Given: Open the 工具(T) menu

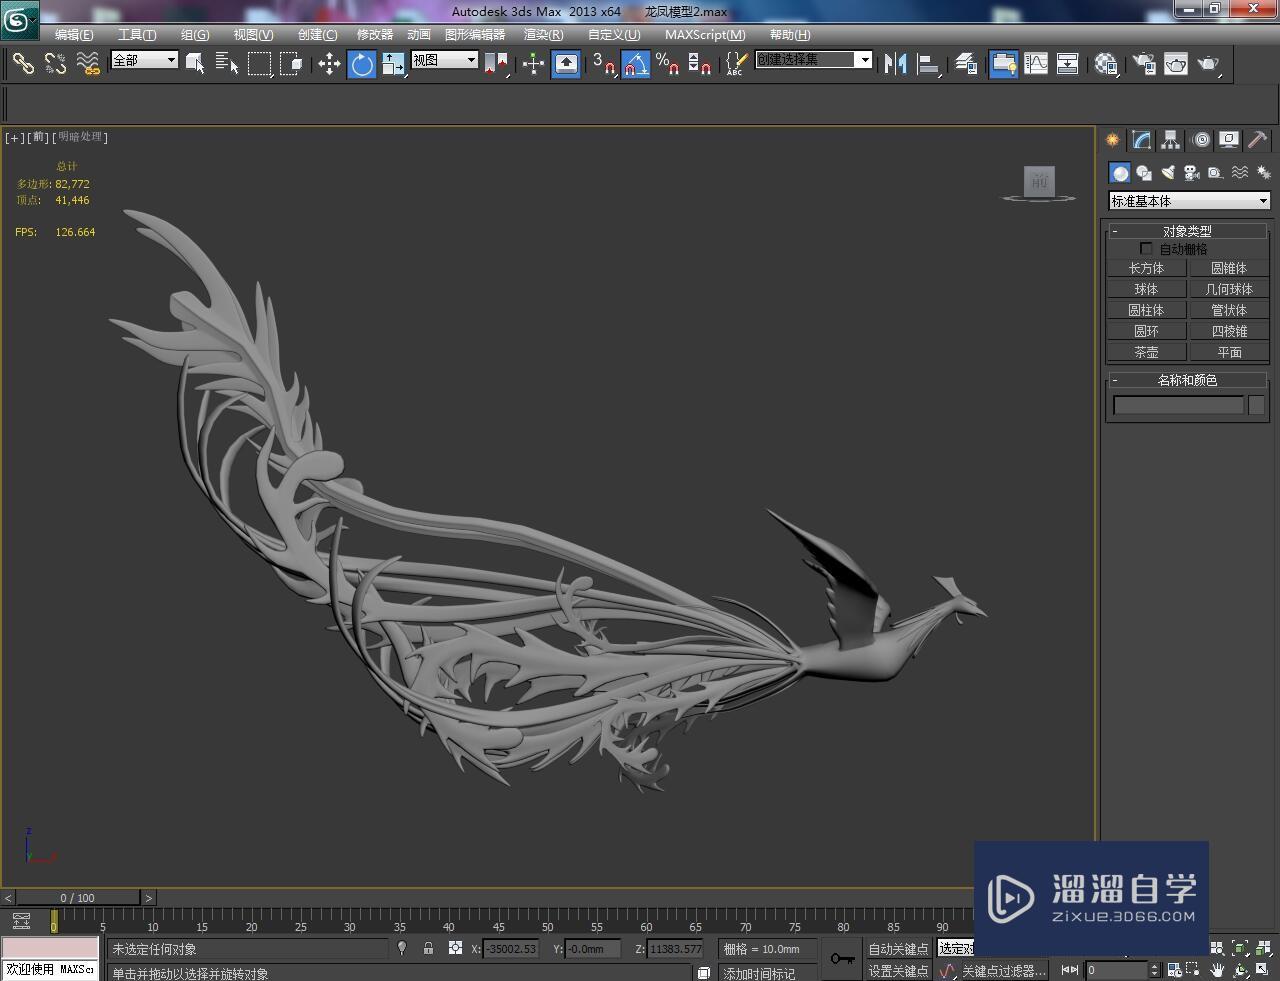Looking at the screenshot, I should click(x=137, y=35).
